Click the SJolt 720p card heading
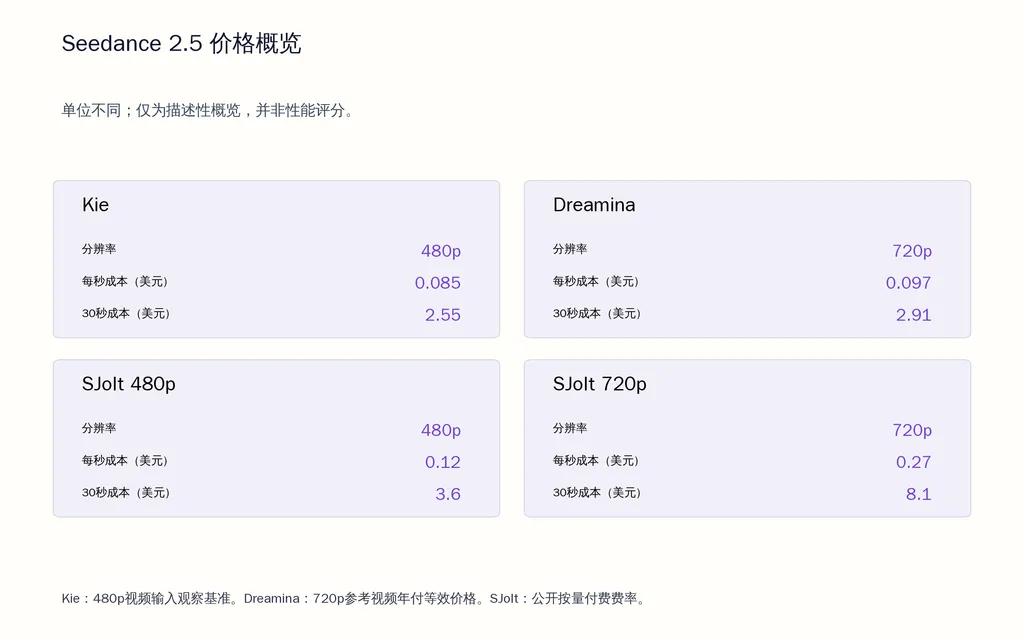Screen dimensions: 1024x640 tap(600, 384)
